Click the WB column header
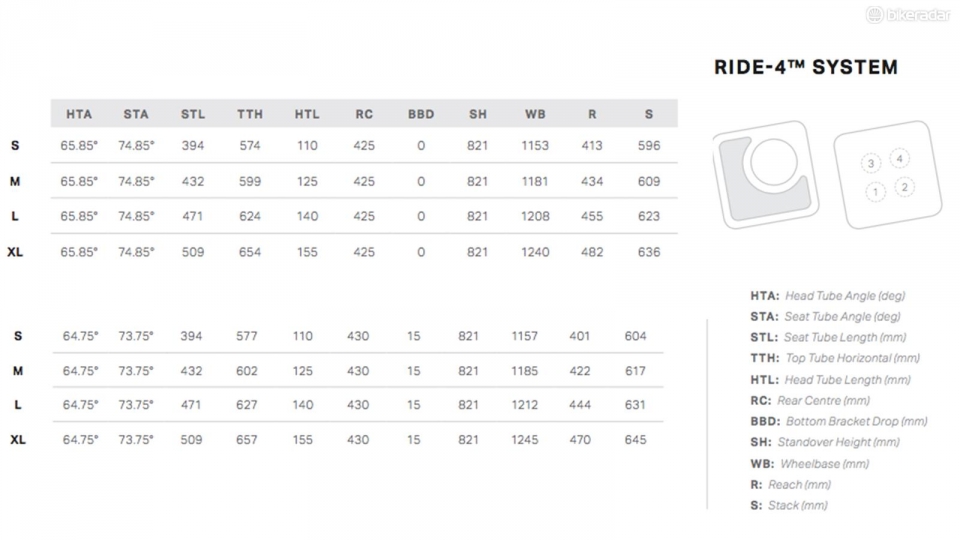960x540 pixels. point(535,114)
